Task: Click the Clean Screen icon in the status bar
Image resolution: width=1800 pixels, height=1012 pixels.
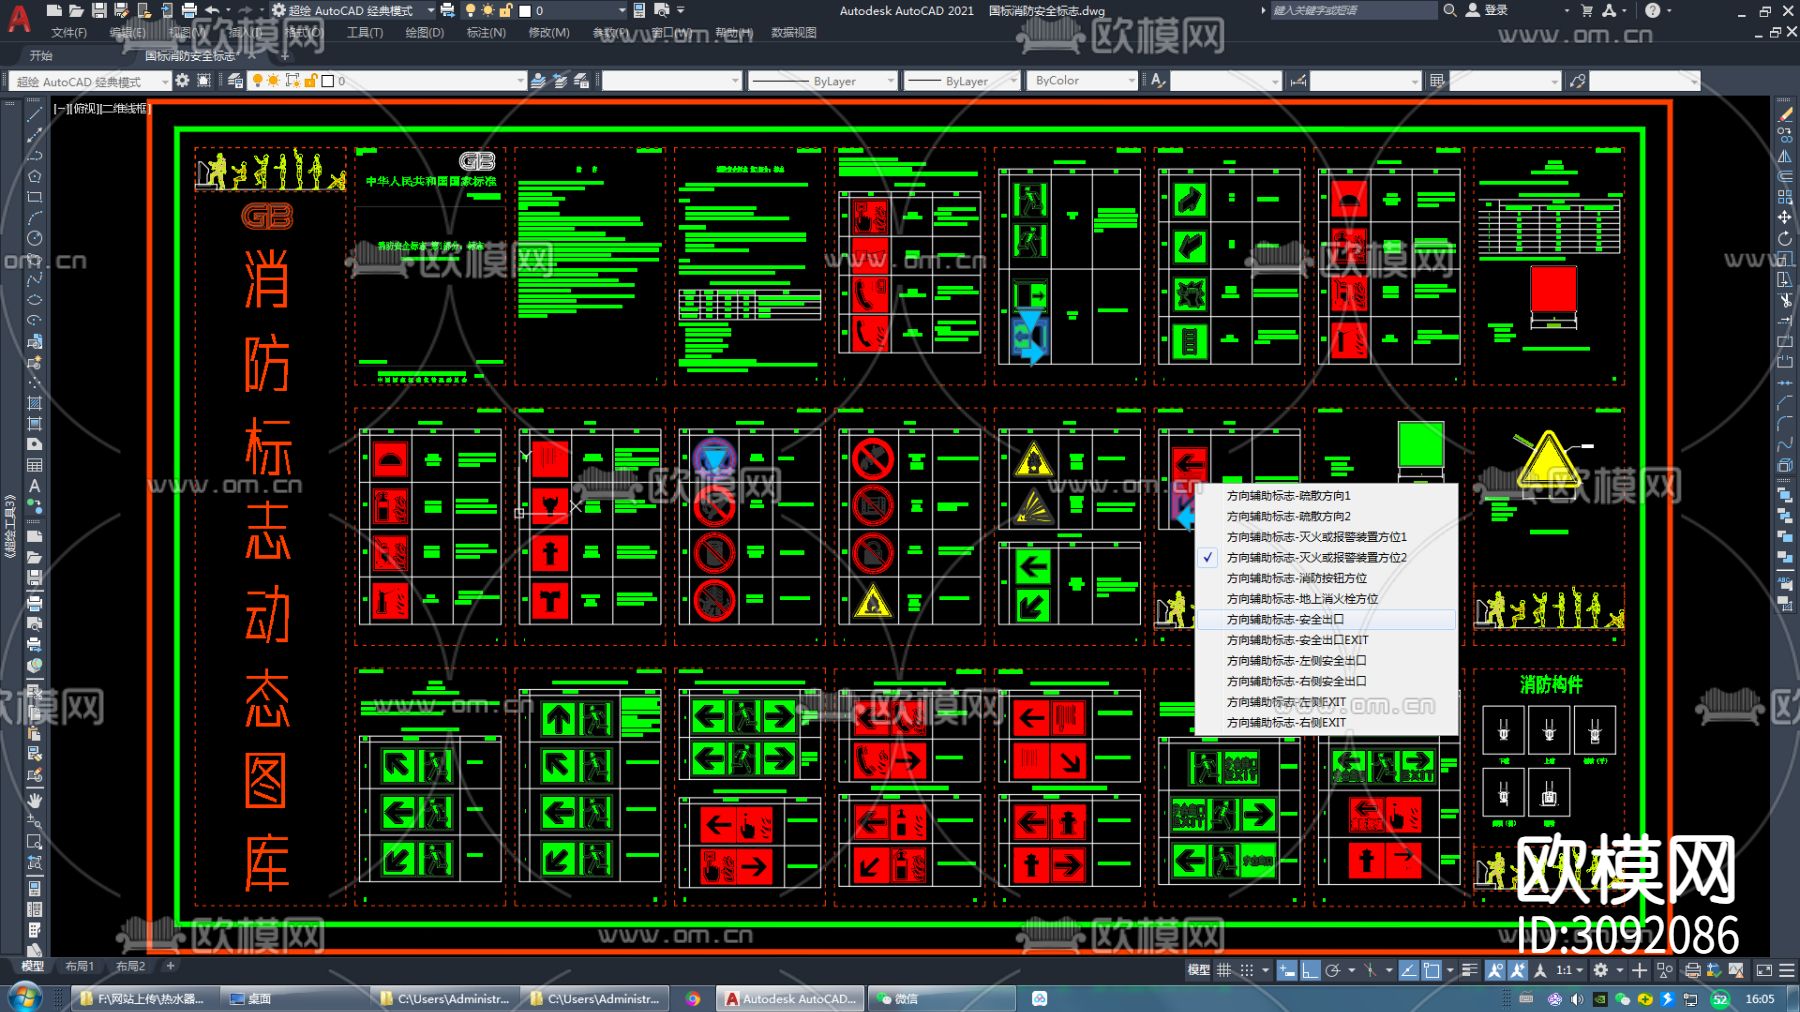Action: (x=1764, y=970)
